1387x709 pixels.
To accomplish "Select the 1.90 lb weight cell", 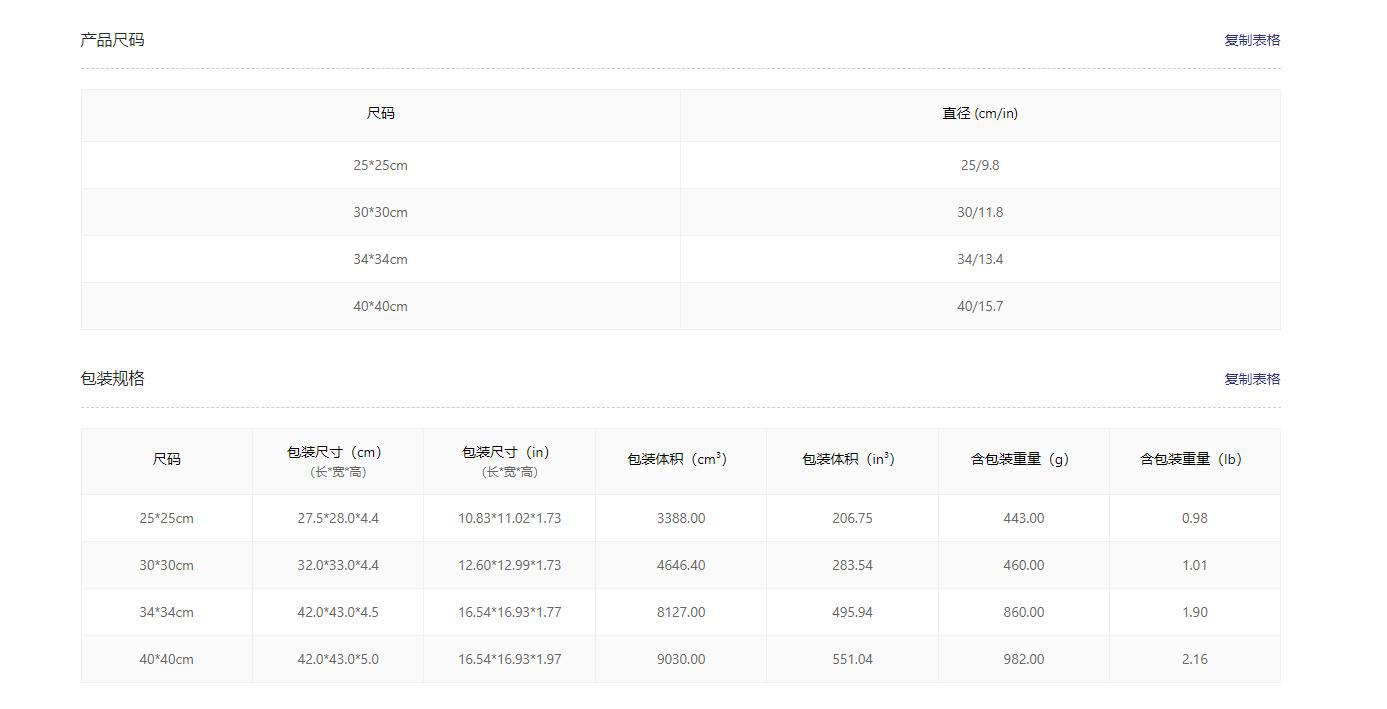I will click(x=1194, y=612).
